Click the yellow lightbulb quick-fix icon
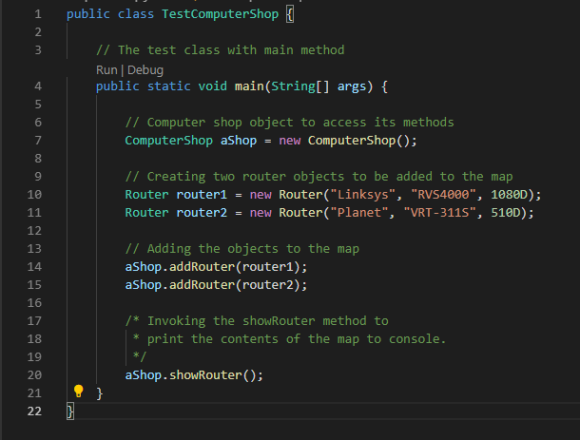 coord(78,391)
